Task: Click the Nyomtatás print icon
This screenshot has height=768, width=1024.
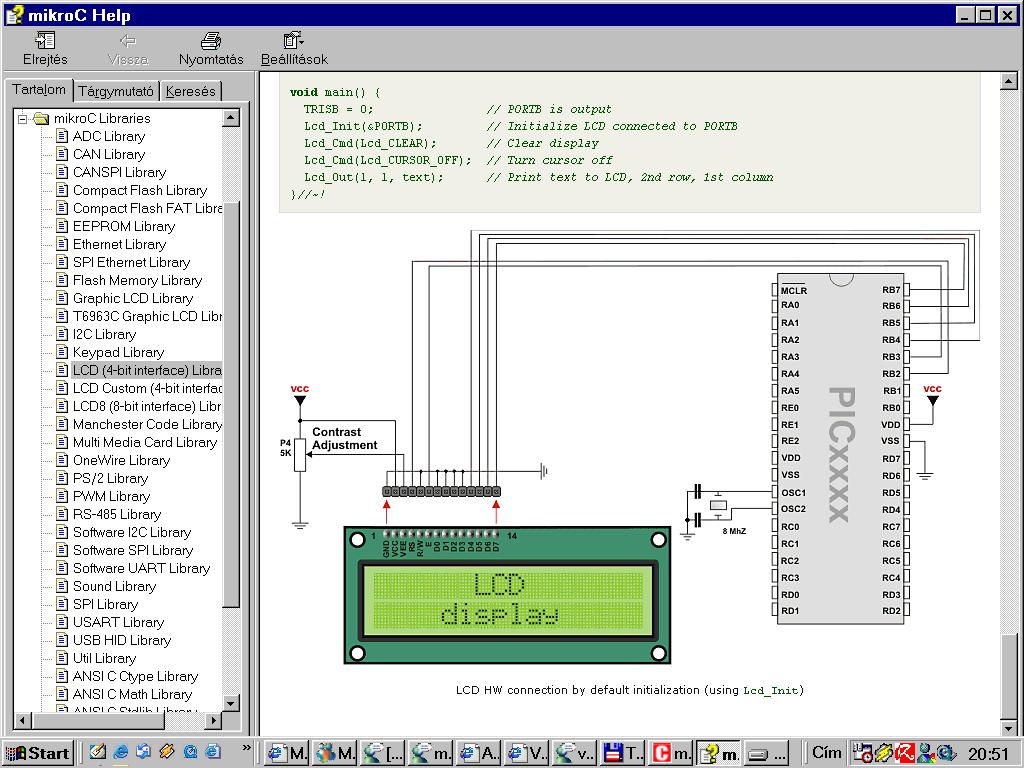Action: click(211, 41)
